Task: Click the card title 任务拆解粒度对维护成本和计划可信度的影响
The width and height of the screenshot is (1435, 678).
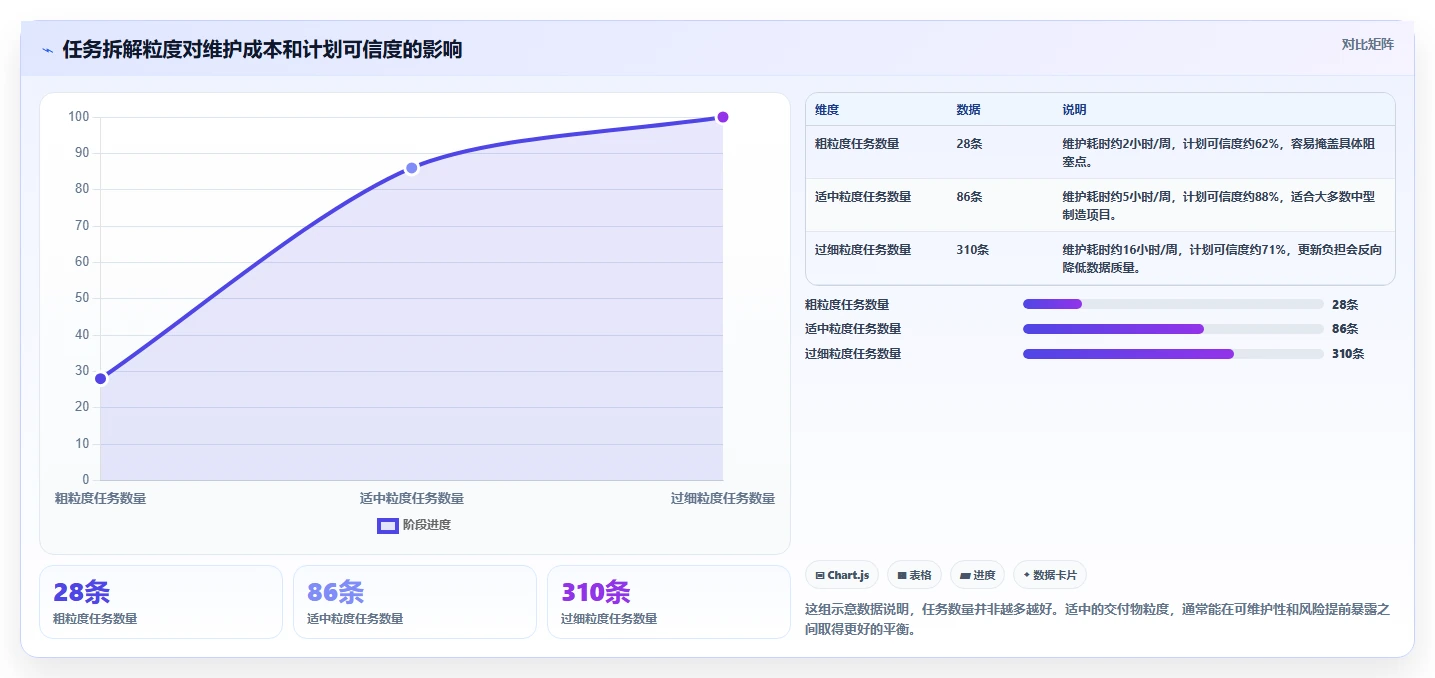Action: coord(262,50)
